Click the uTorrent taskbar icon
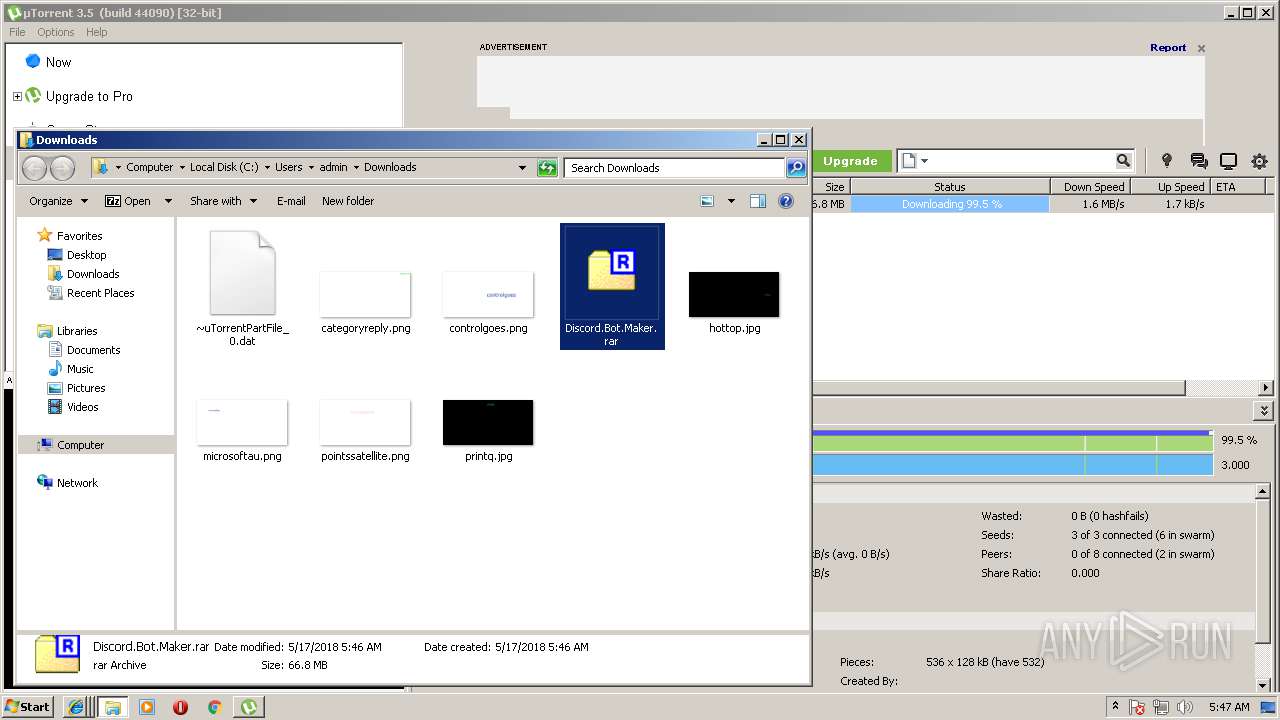 pos(249,707)
